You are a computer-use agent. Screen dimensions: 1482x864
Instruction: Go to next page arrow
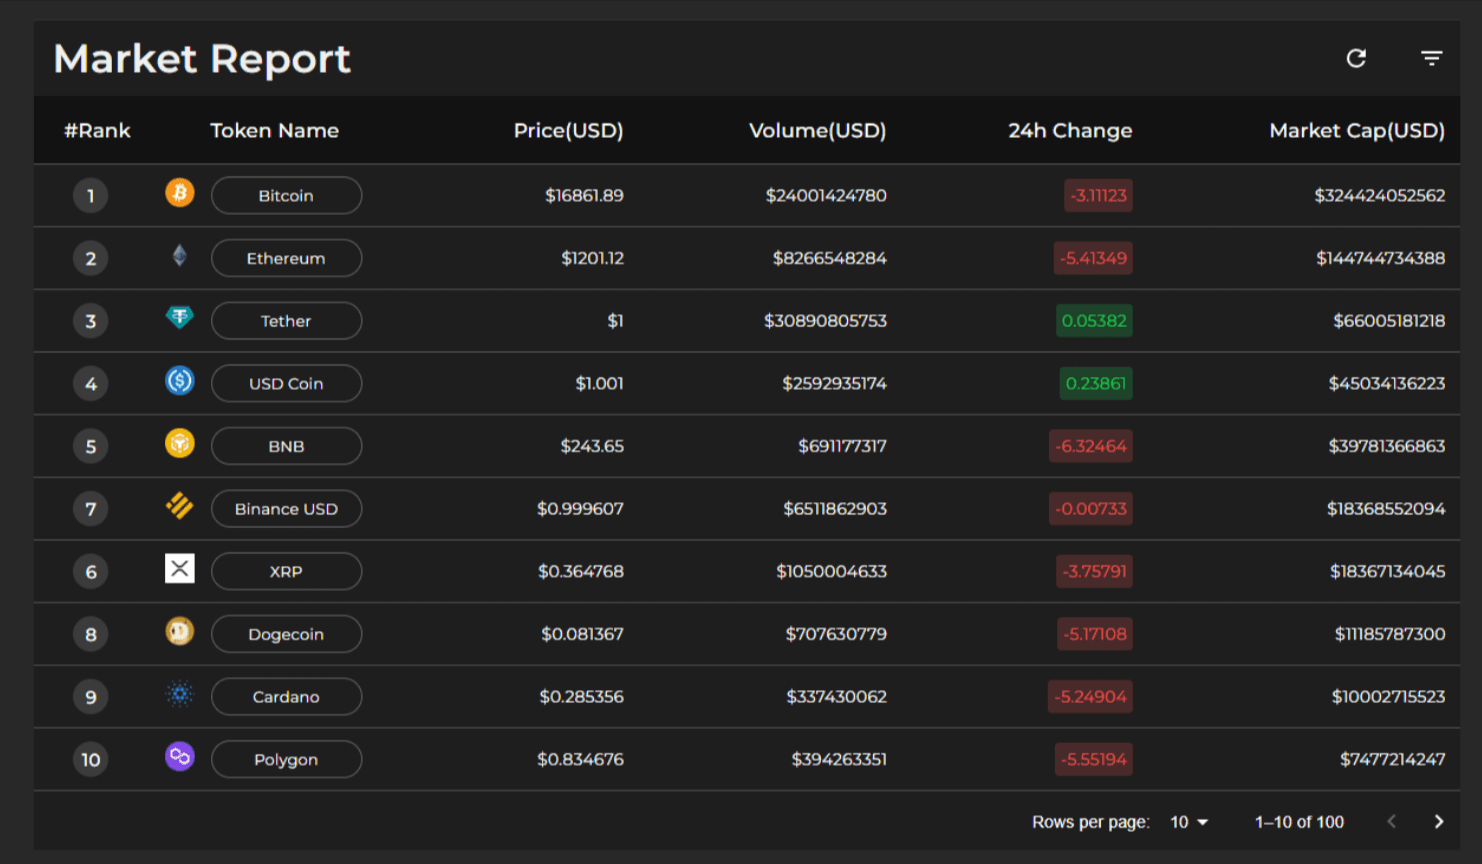[x=1439, y=822]
